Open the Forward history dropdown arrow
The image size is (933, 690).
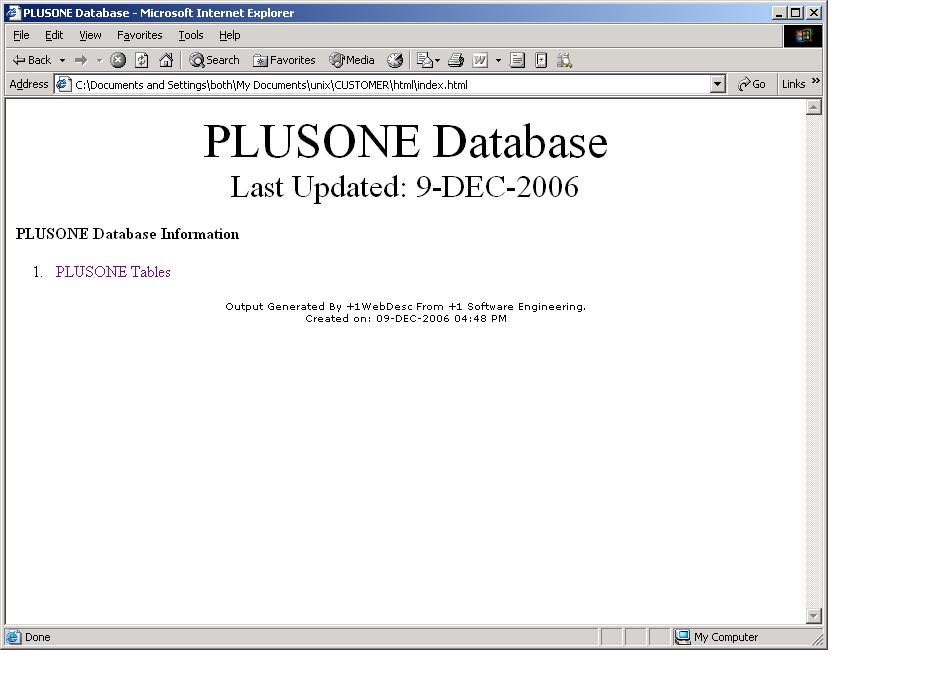coord(99,60)
